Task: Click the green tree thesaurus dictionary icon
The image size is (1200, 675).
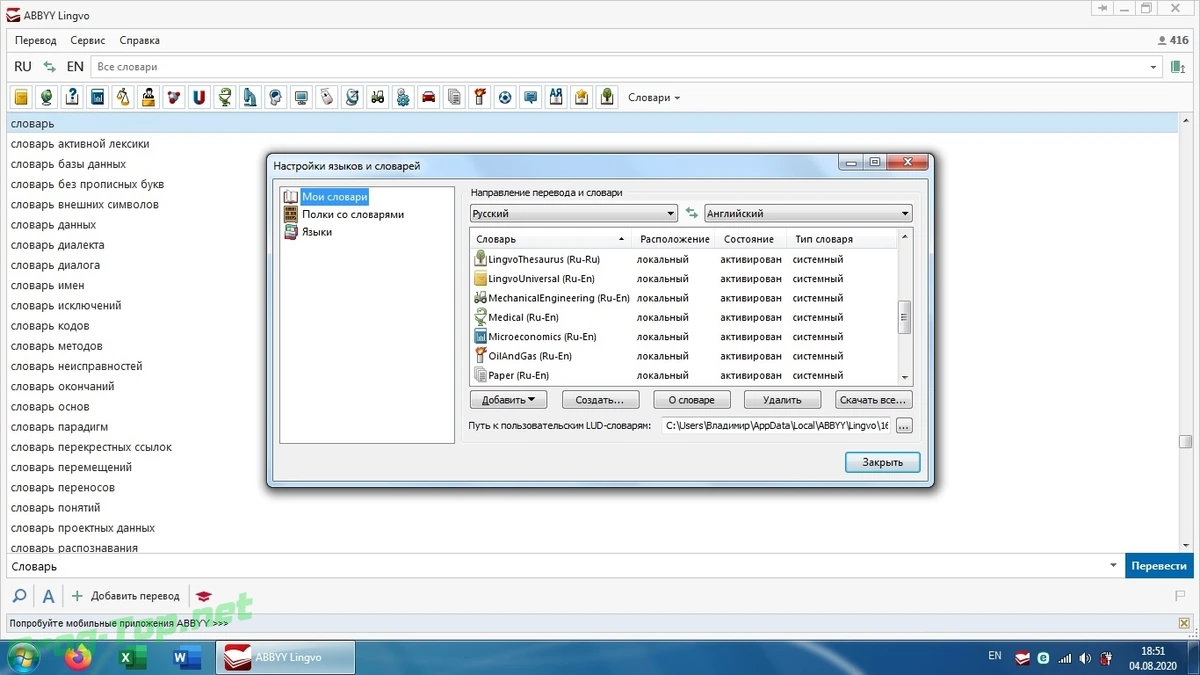Action: (x=607, y=97)
